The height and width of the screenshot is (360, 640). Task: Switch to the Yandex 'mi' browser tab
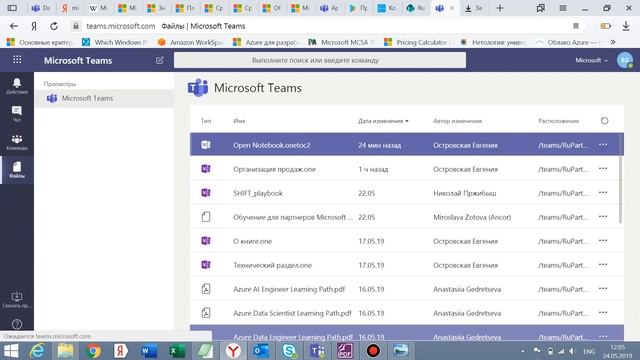point(70,8)
